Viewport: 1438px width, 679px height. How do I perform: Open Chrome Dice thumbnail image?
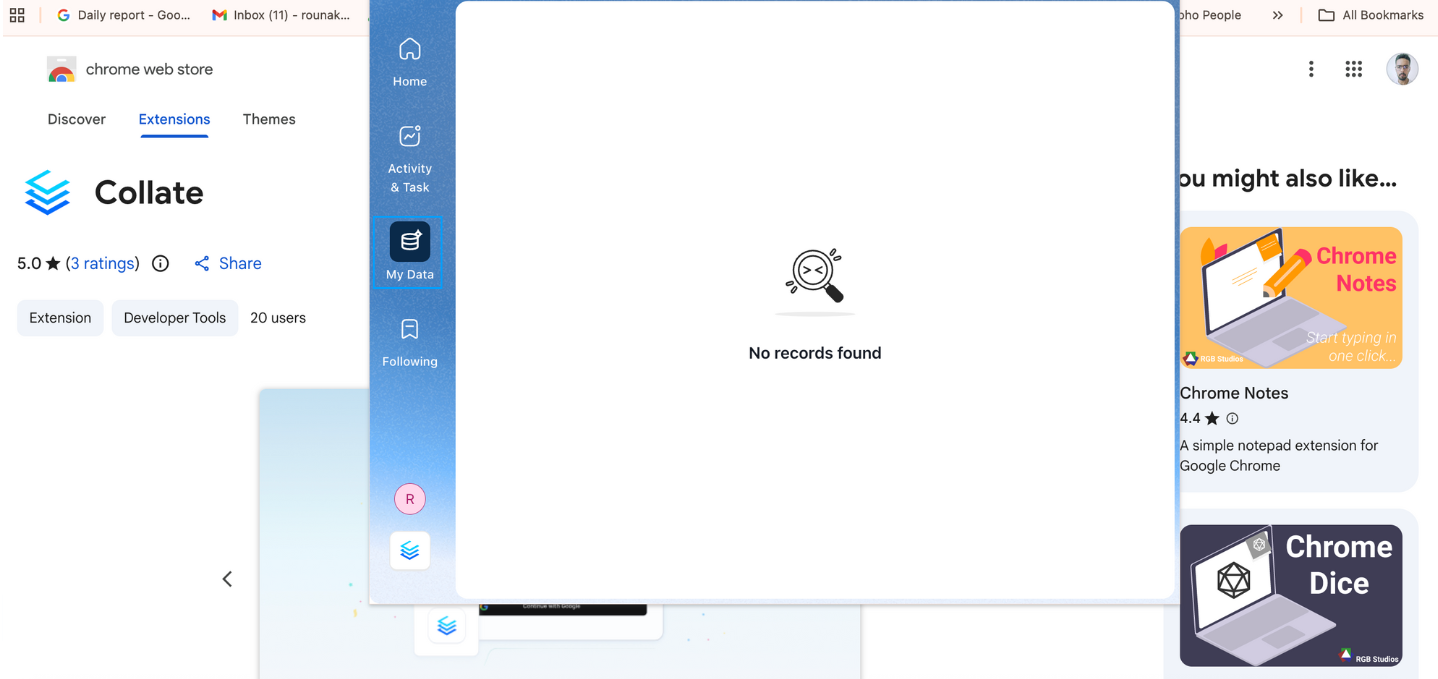(x=1291, y=596)
